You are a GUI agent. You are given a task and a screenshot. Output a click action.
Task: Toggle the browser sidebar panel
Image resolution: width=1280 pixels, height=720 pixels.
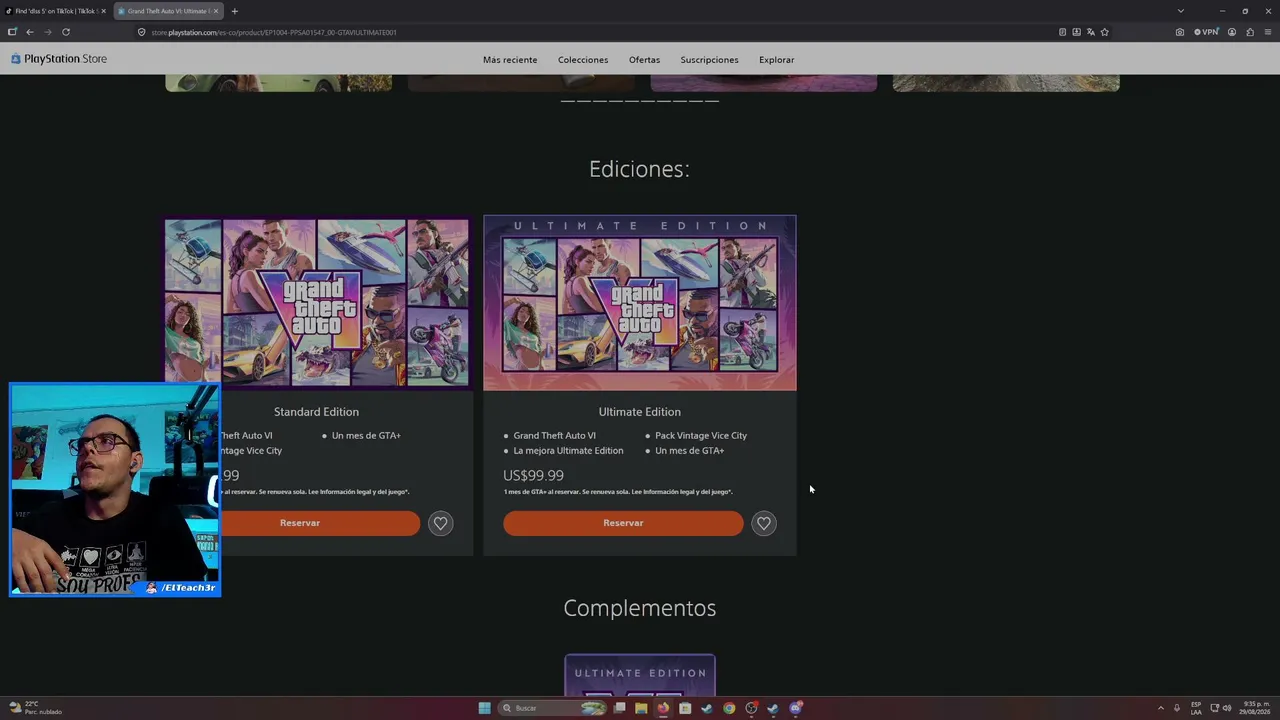tap(12, 32)
